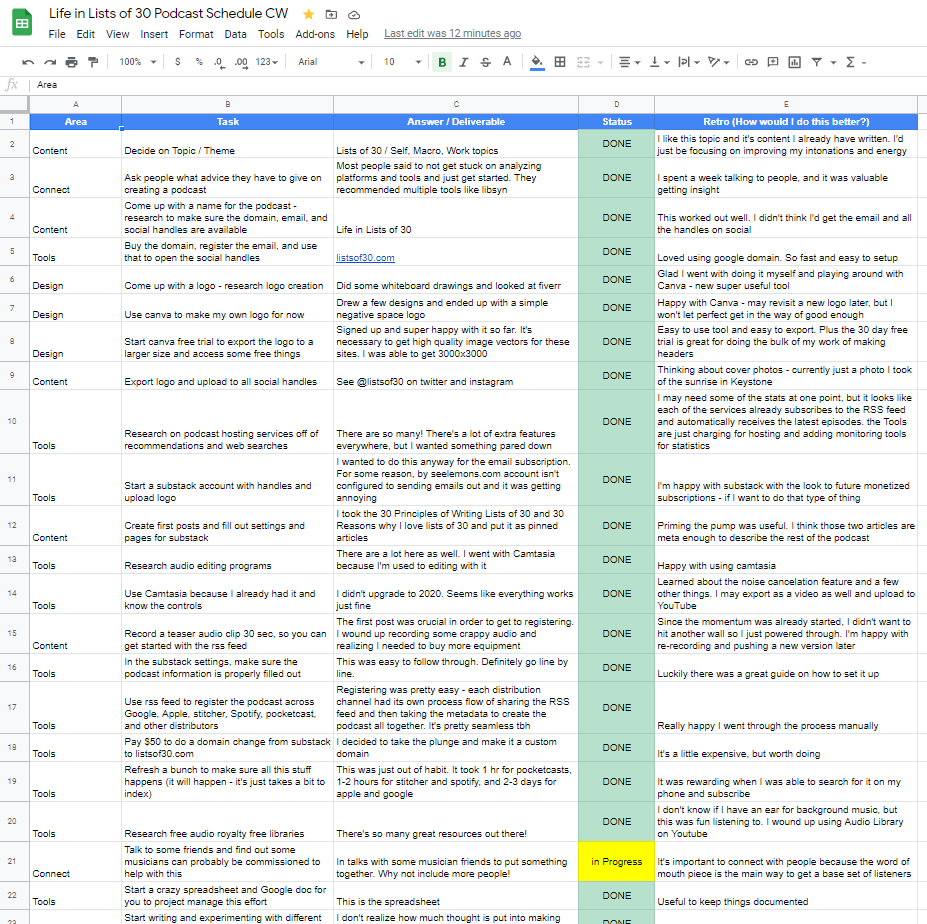Click the Insert chart icon
This screenshot has width=927, height=924.
tap(795, 62)
